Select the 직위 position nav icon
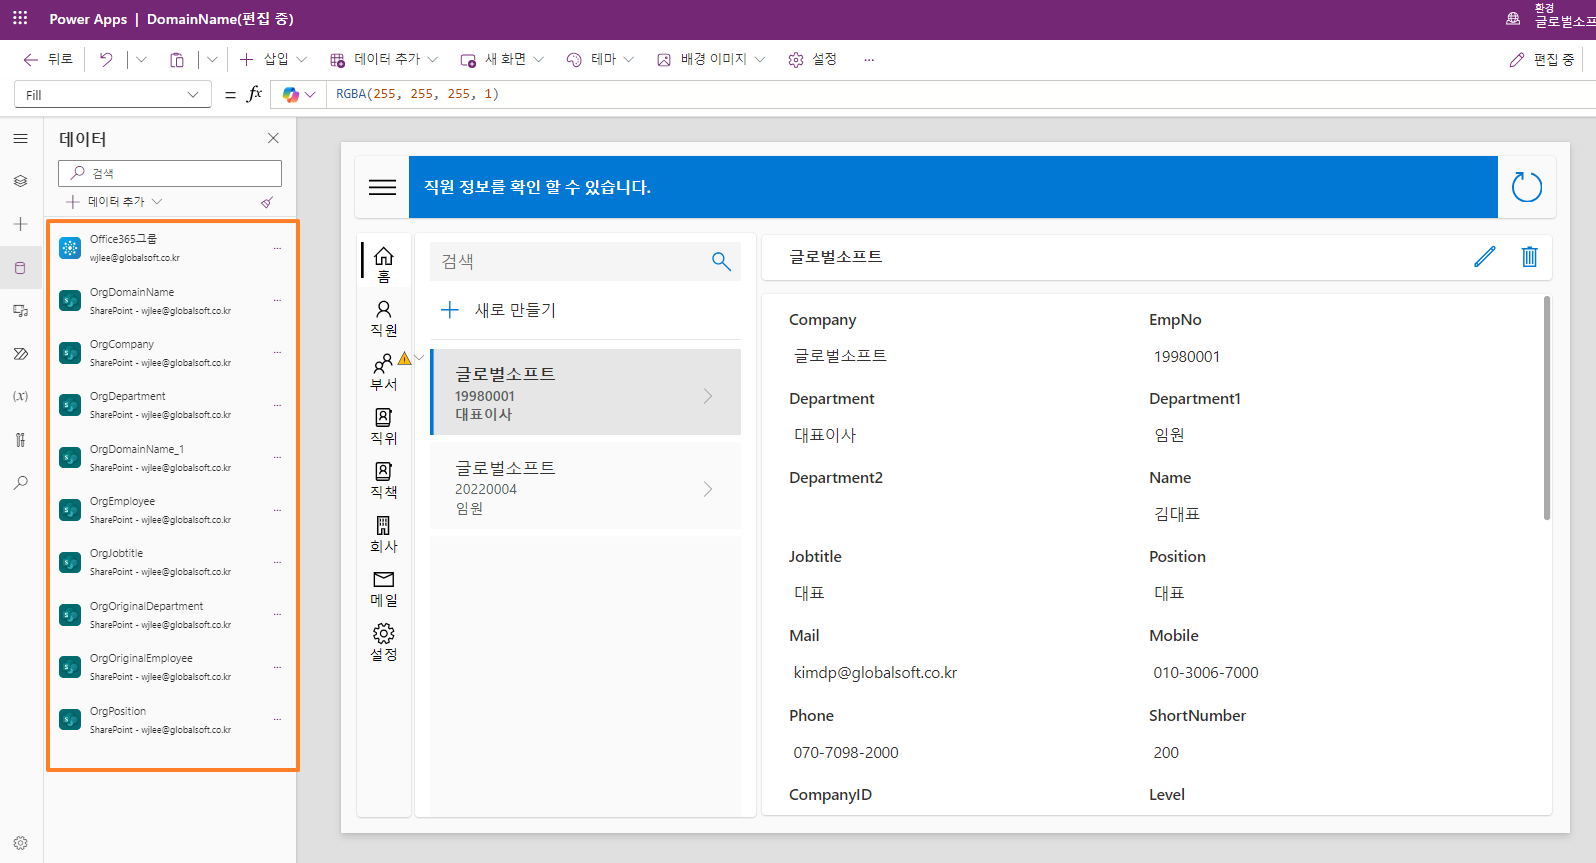 click(x=384, y=426)
